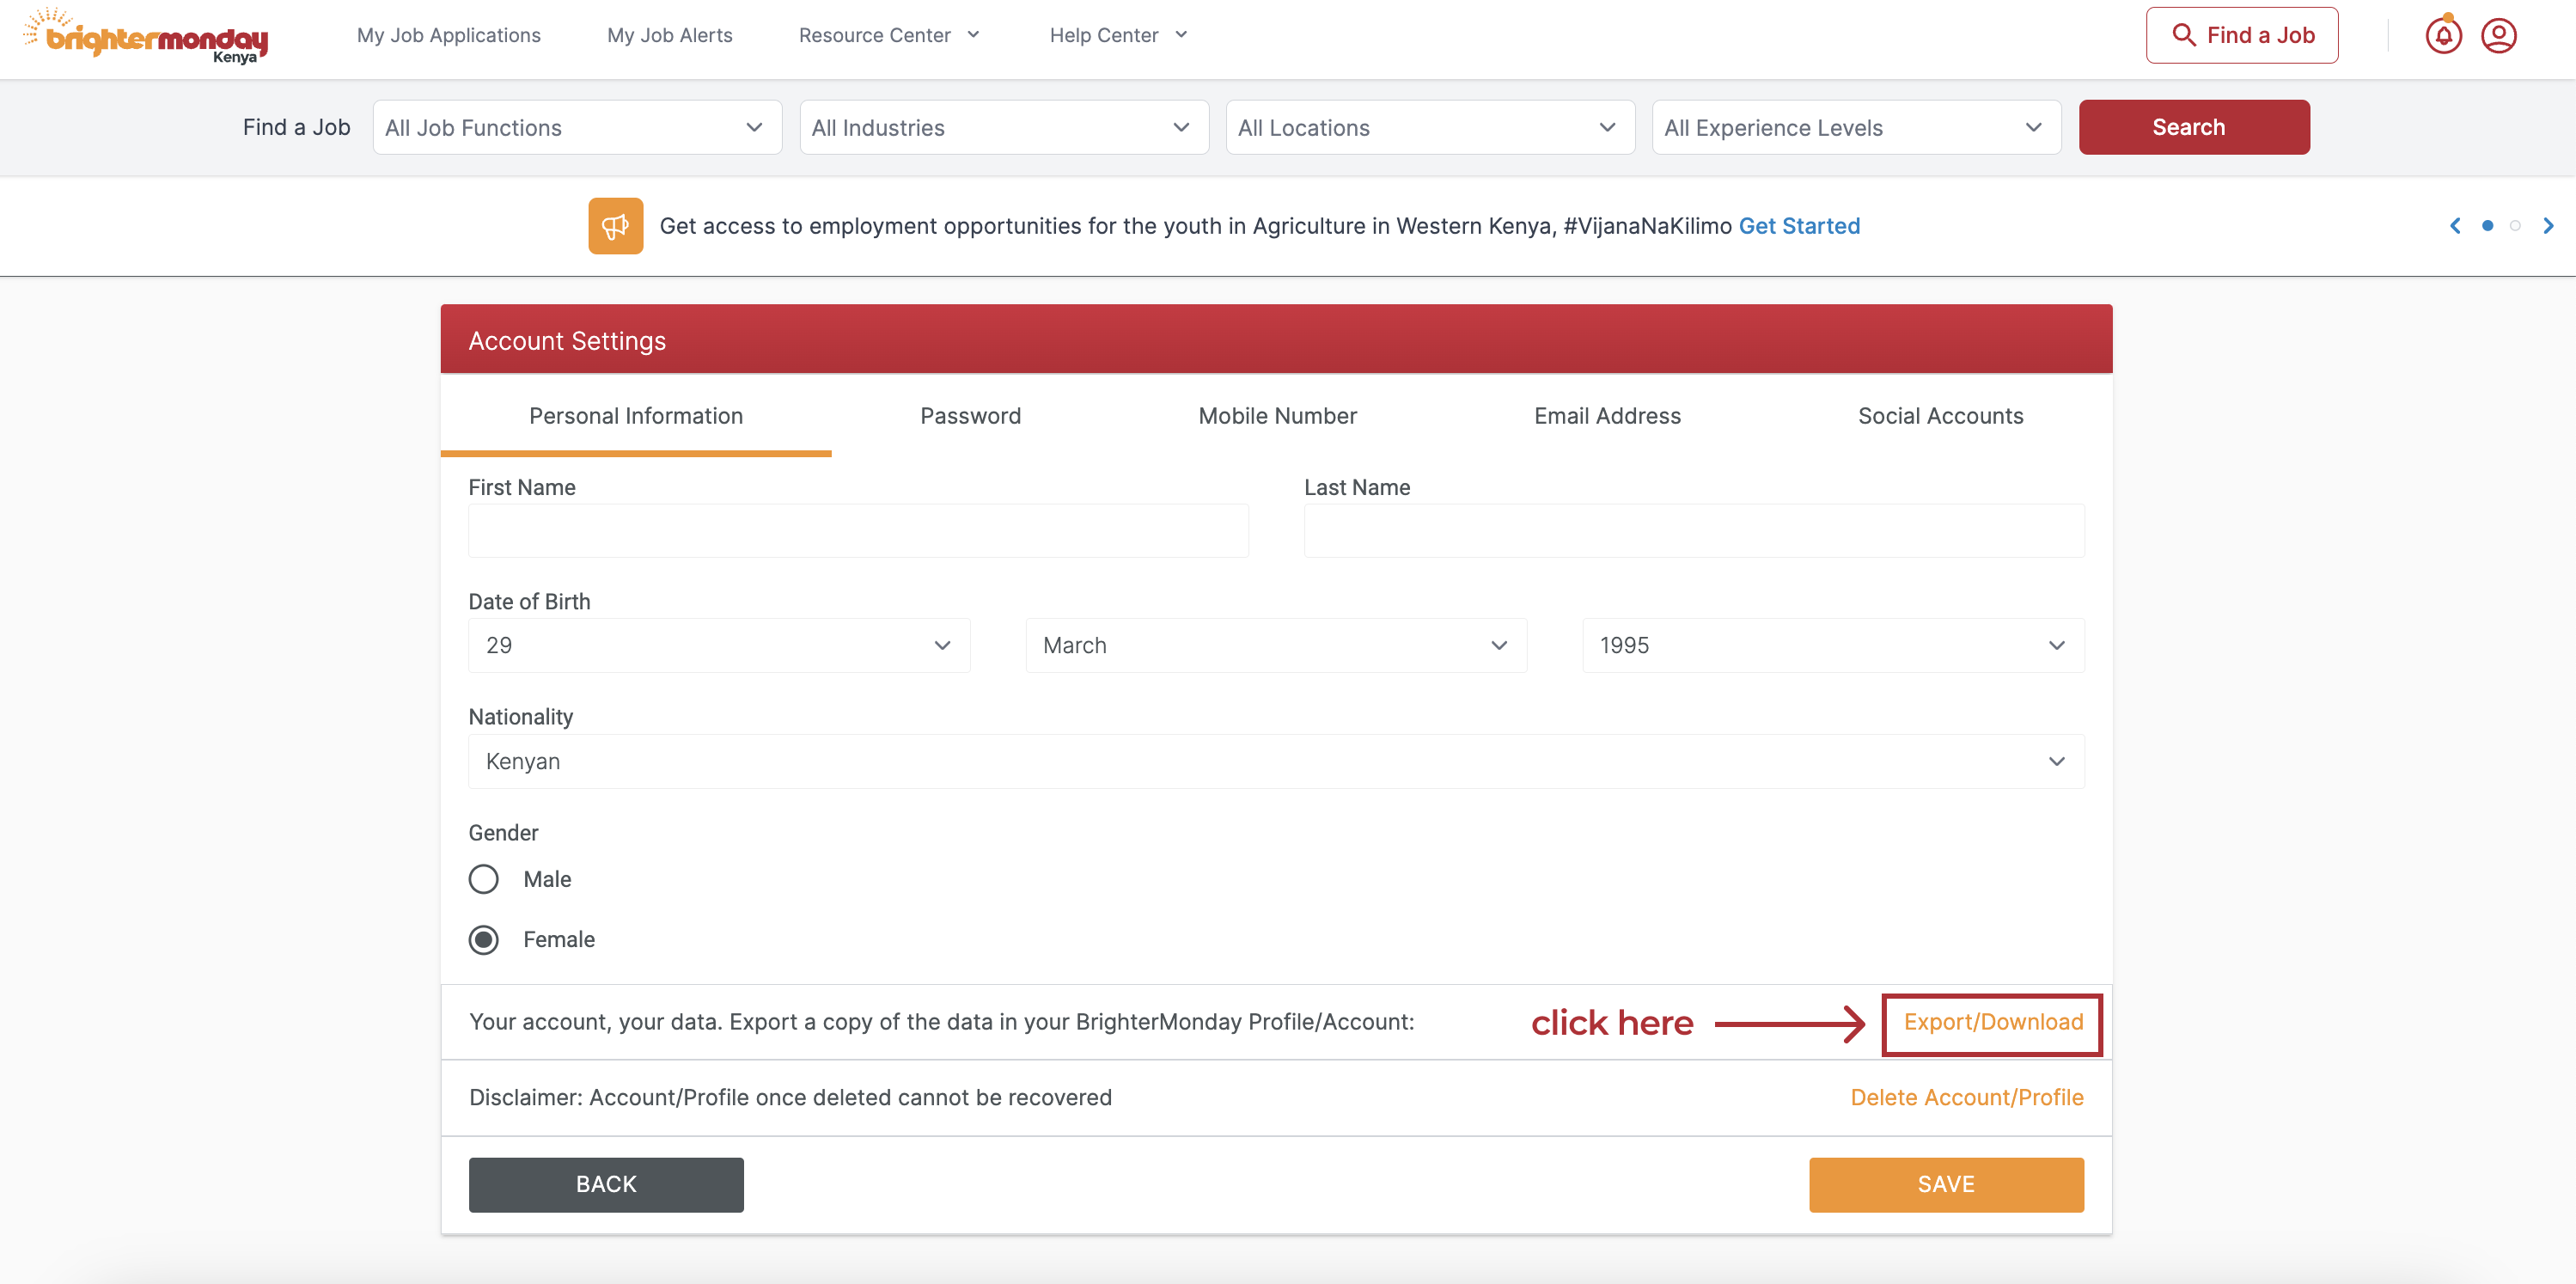Image resolution: width=2576 pixels, height=1284 pixels.
Task: Open My Job Applications
Action: click(x=449, y=35)
